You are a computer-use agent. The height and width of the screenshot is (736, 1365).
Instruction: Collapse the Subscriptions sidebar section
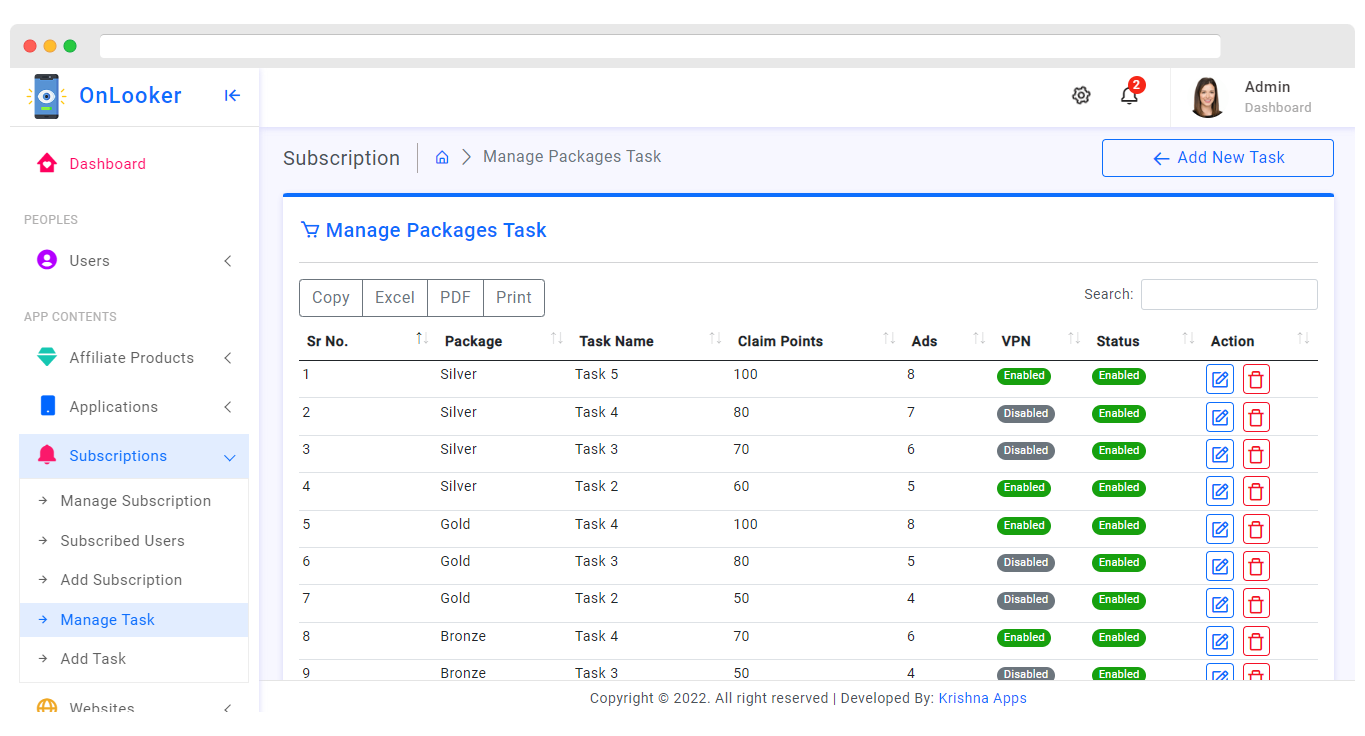[134, 456]
